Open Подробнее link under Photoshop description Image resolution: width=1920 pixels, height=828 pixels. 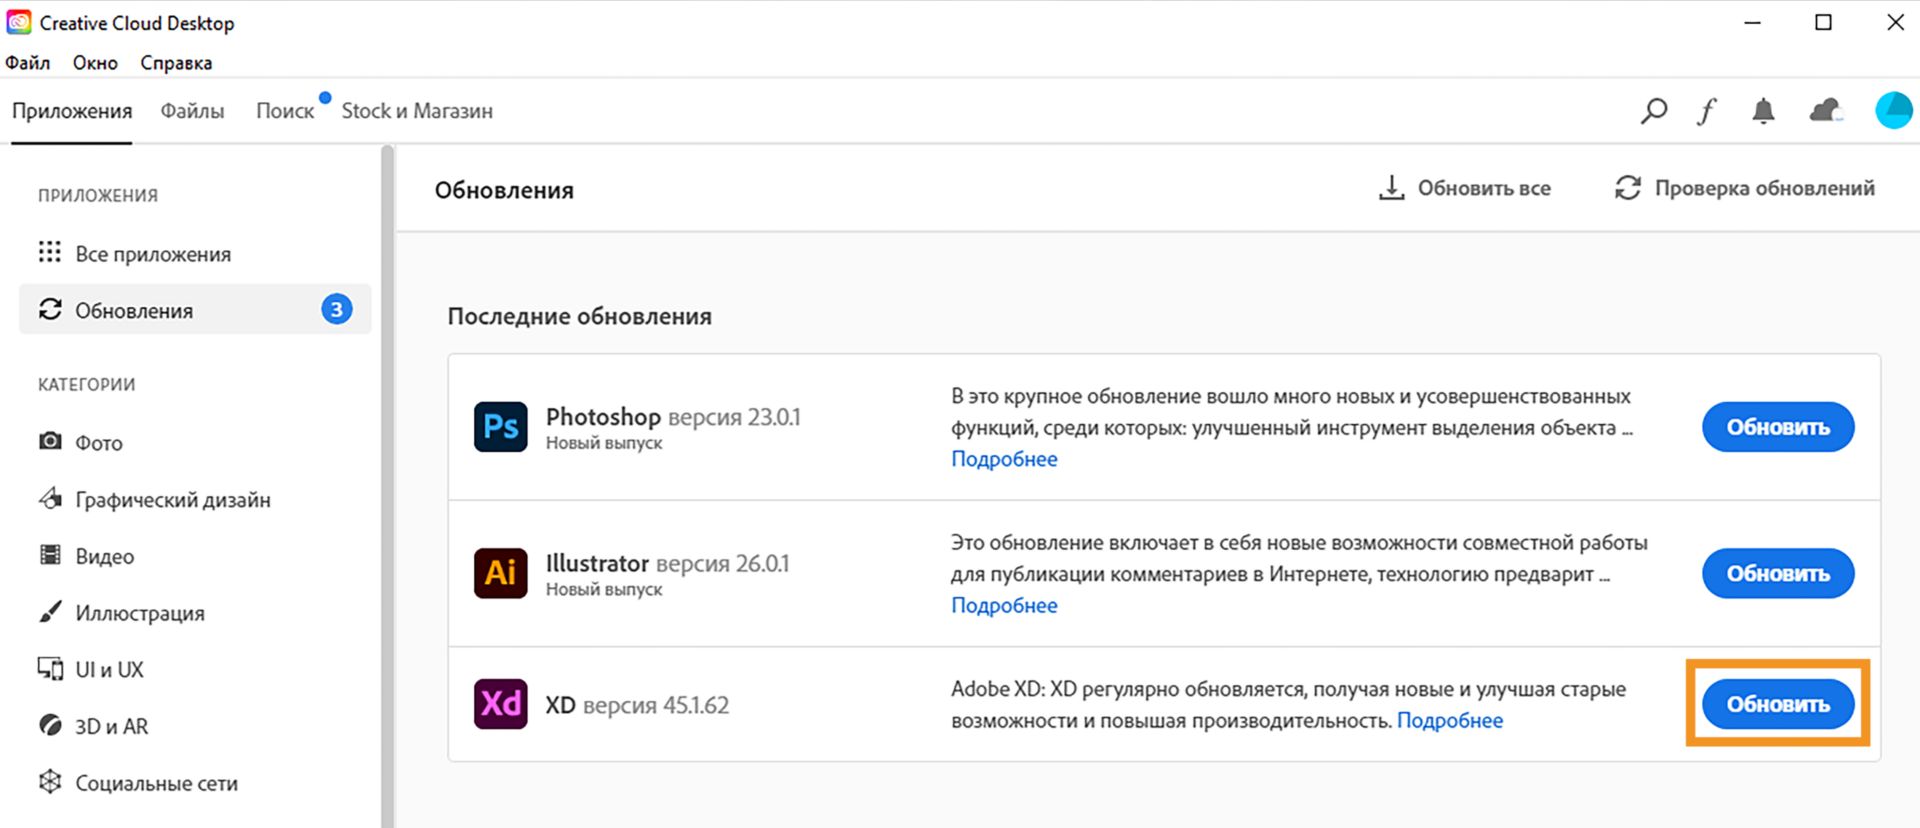[1004, 459]
